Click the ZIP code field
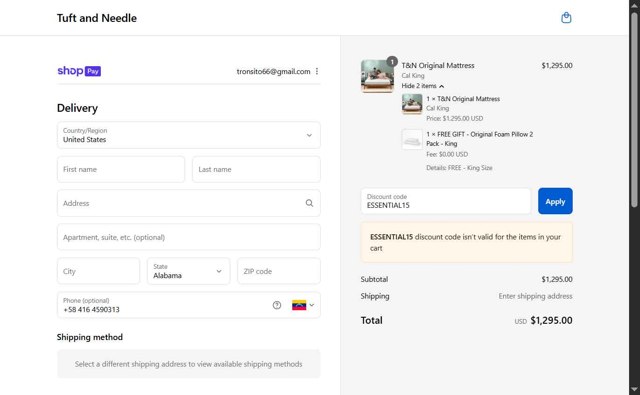Screen dimensions: 640x395 pyautogui.click(x=279, y=271)
